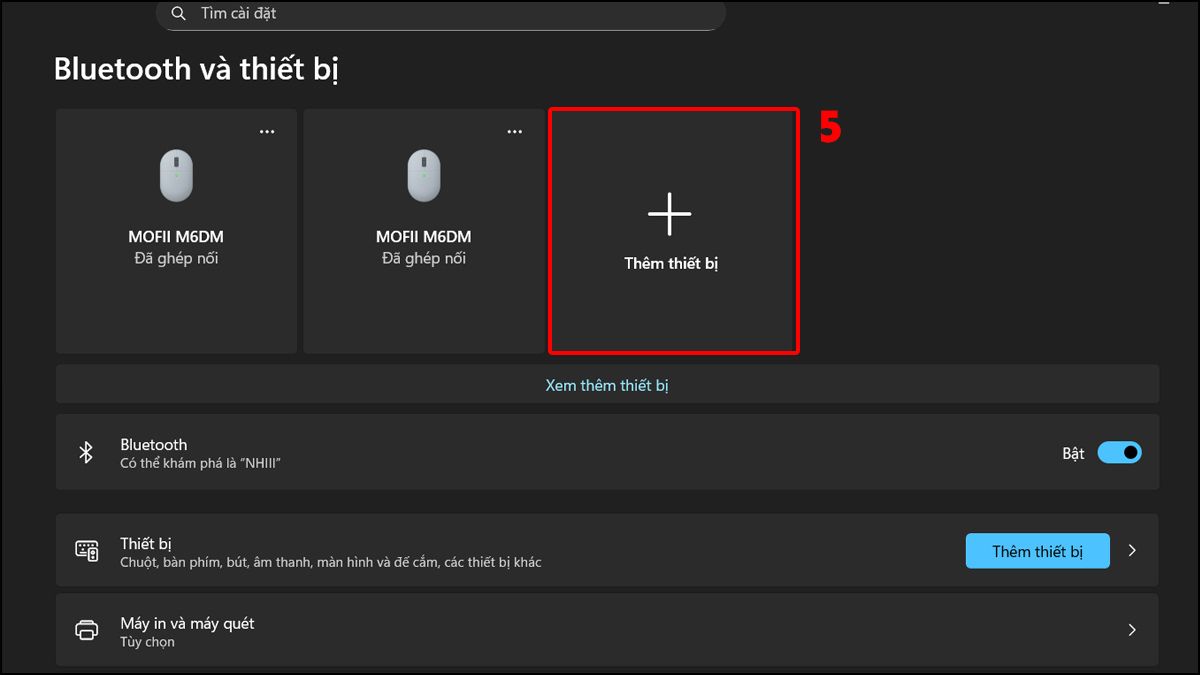Turn off the Bluetooth toggle switch
The width and height of the screenshot is (1200, 675).
(1119, 453)
